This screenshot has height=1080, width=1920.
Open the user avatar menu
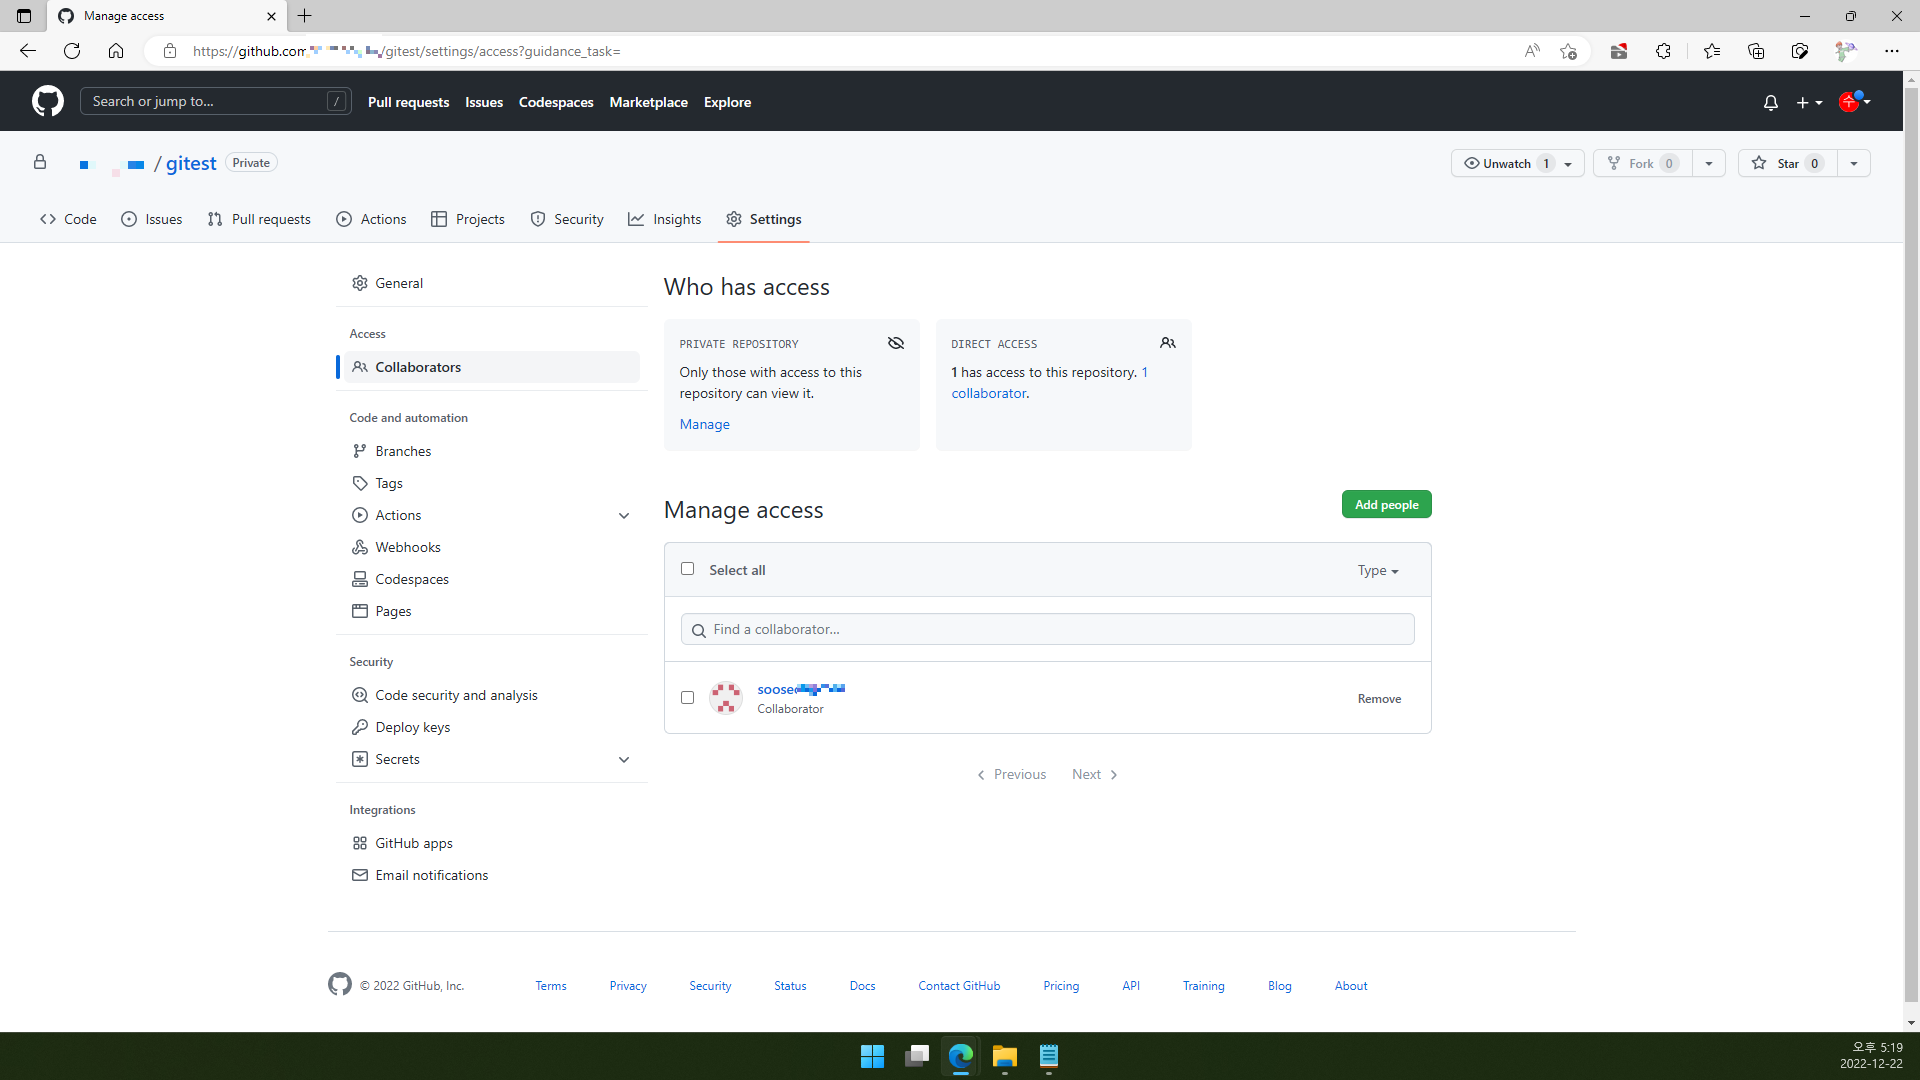pos(1854,101)
